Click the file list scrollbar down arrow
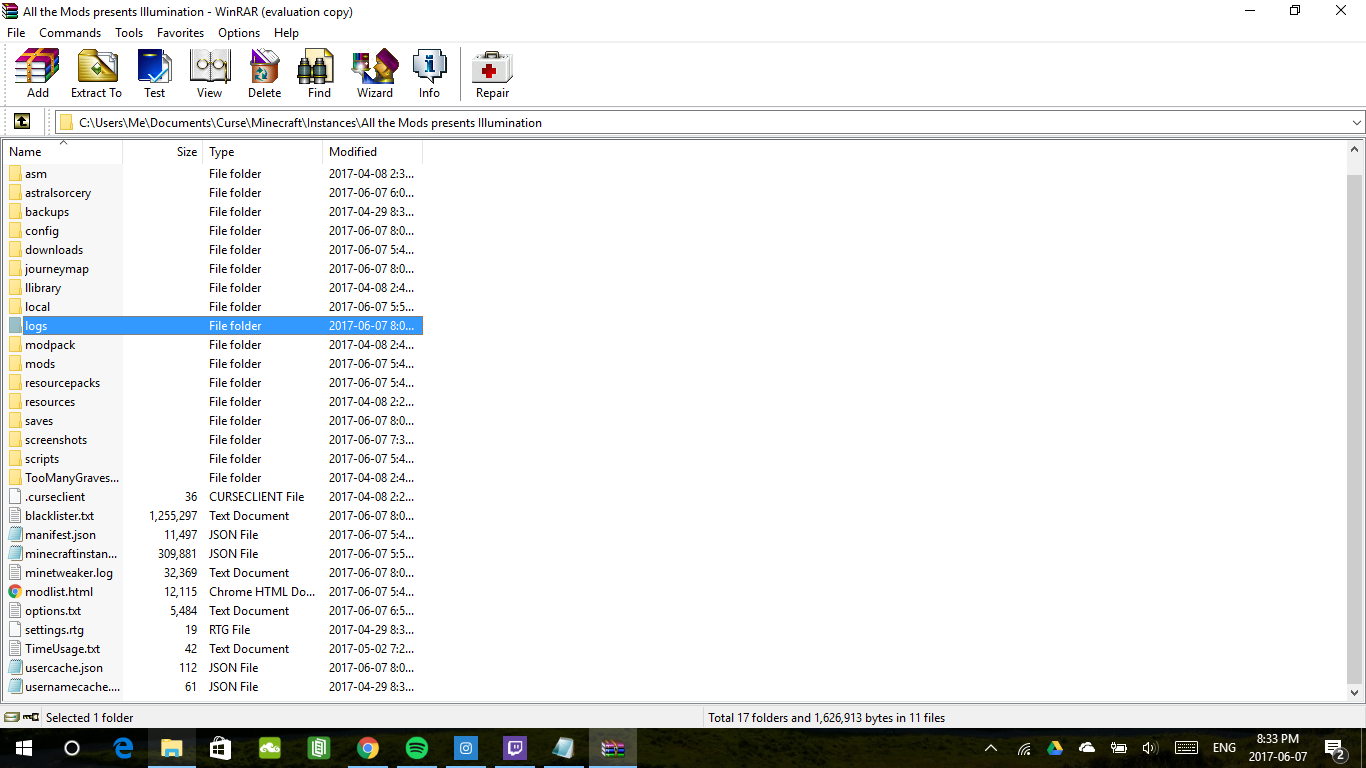This screenshot has width=1366, height=768. click(x=1355, y=692)
